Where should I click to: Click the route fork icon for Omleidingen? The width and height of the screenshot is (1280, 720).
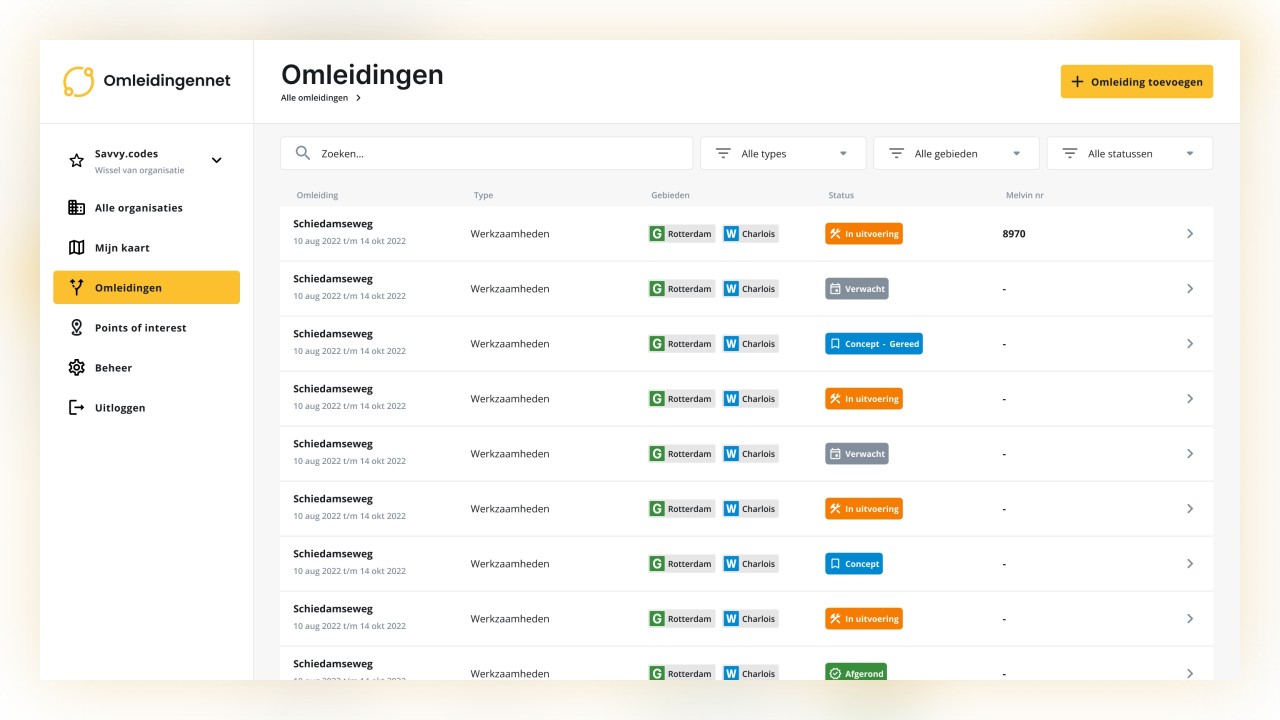coord(76,288)
